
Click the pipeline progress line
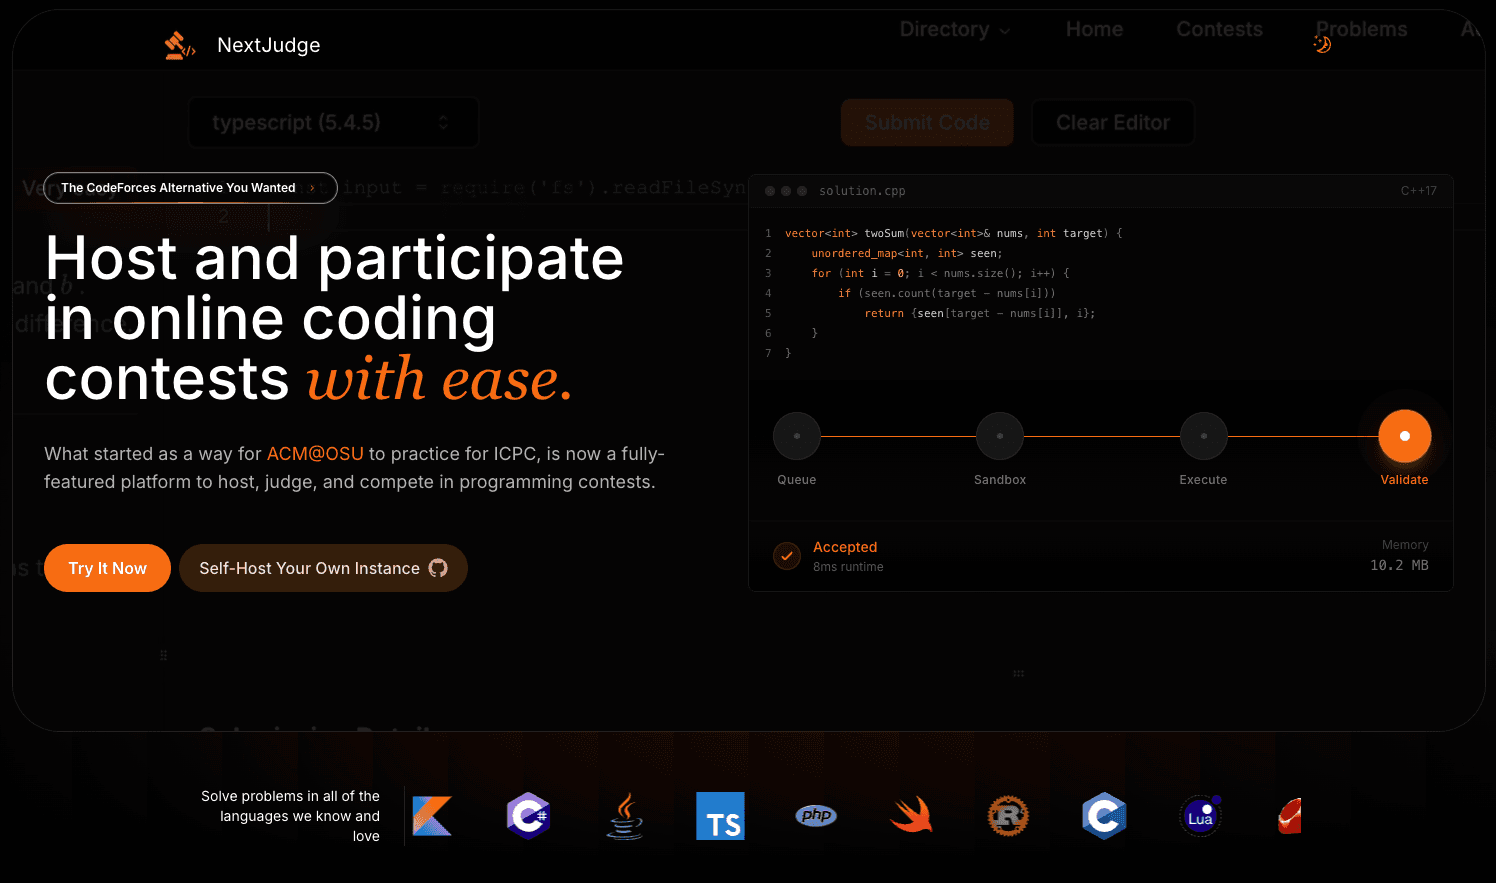(x=1100, y=436)
